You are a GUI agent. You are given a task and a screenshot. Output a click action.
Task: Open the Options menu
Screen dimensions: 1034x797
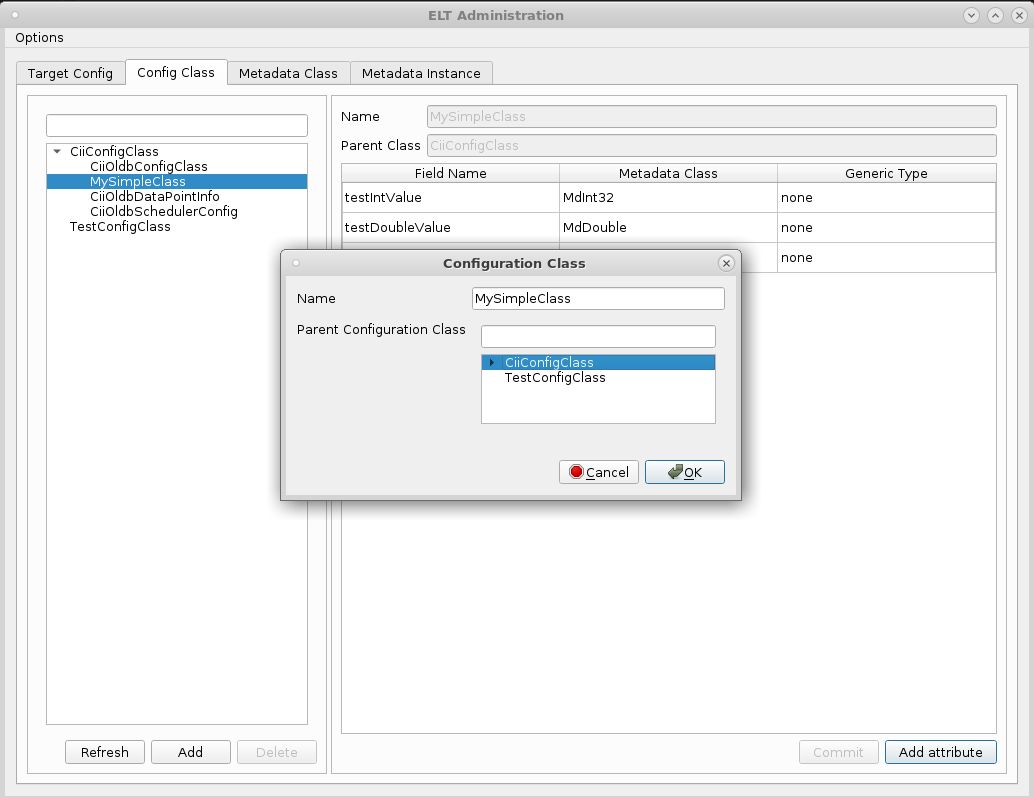click(x=39, y=37)
